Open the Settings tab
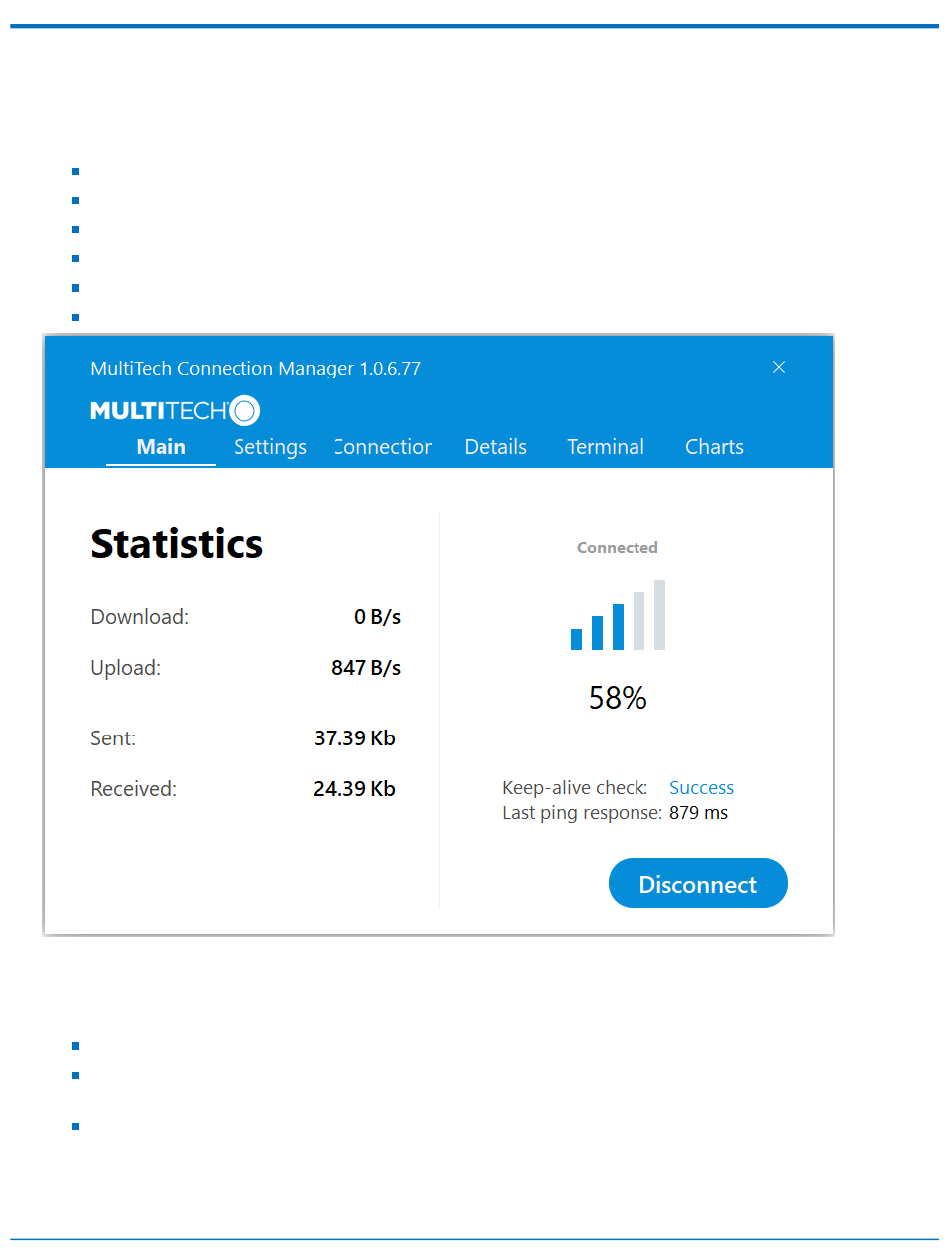The image size is (950, 1260). click(270, 447)
